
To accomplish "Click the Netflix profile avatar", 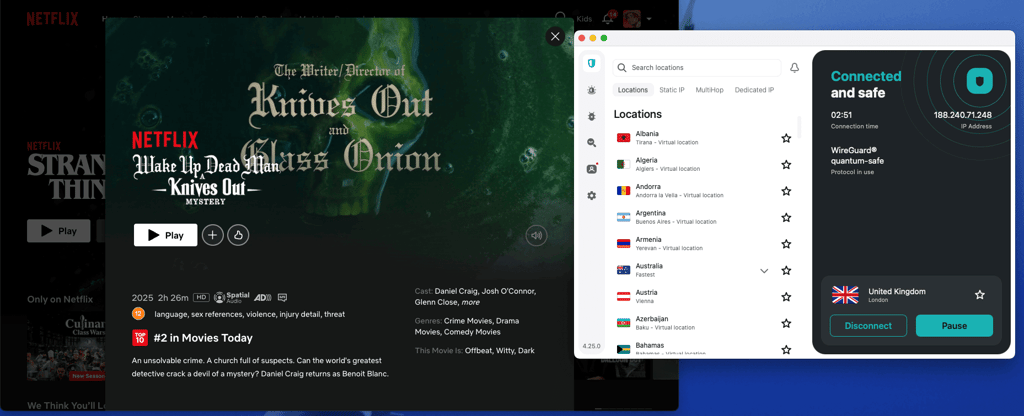I will pyautogui.click(x=632, y=18).
